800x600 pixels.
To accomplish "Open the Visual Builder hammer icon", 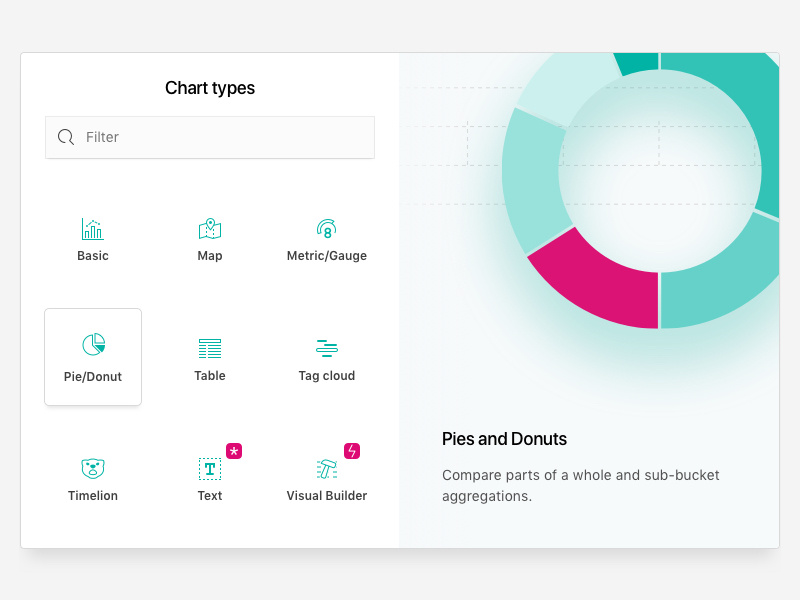I will coord(326,467).
